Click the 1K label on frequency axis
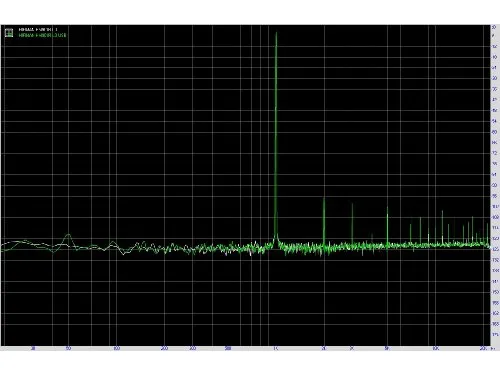 tap(276, 349)
